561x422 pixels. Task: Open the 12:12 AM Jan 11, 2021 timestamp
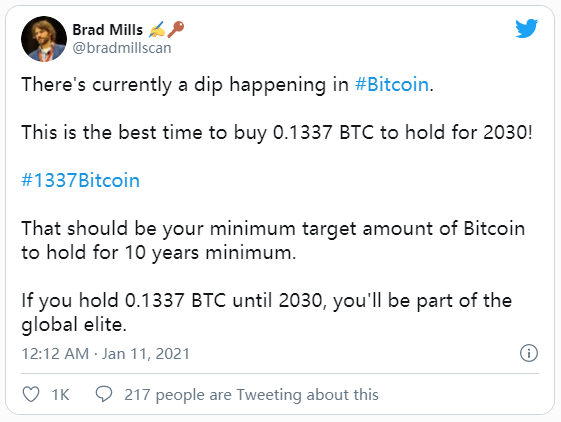(x=106, y=354)
